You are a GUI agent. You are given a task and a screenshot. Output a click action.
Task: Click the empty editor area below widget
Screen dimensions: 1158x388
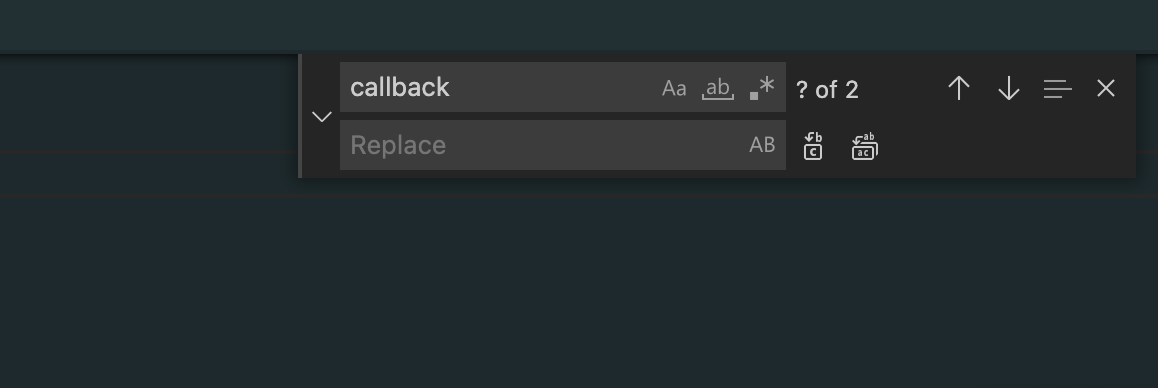point(579,292)
